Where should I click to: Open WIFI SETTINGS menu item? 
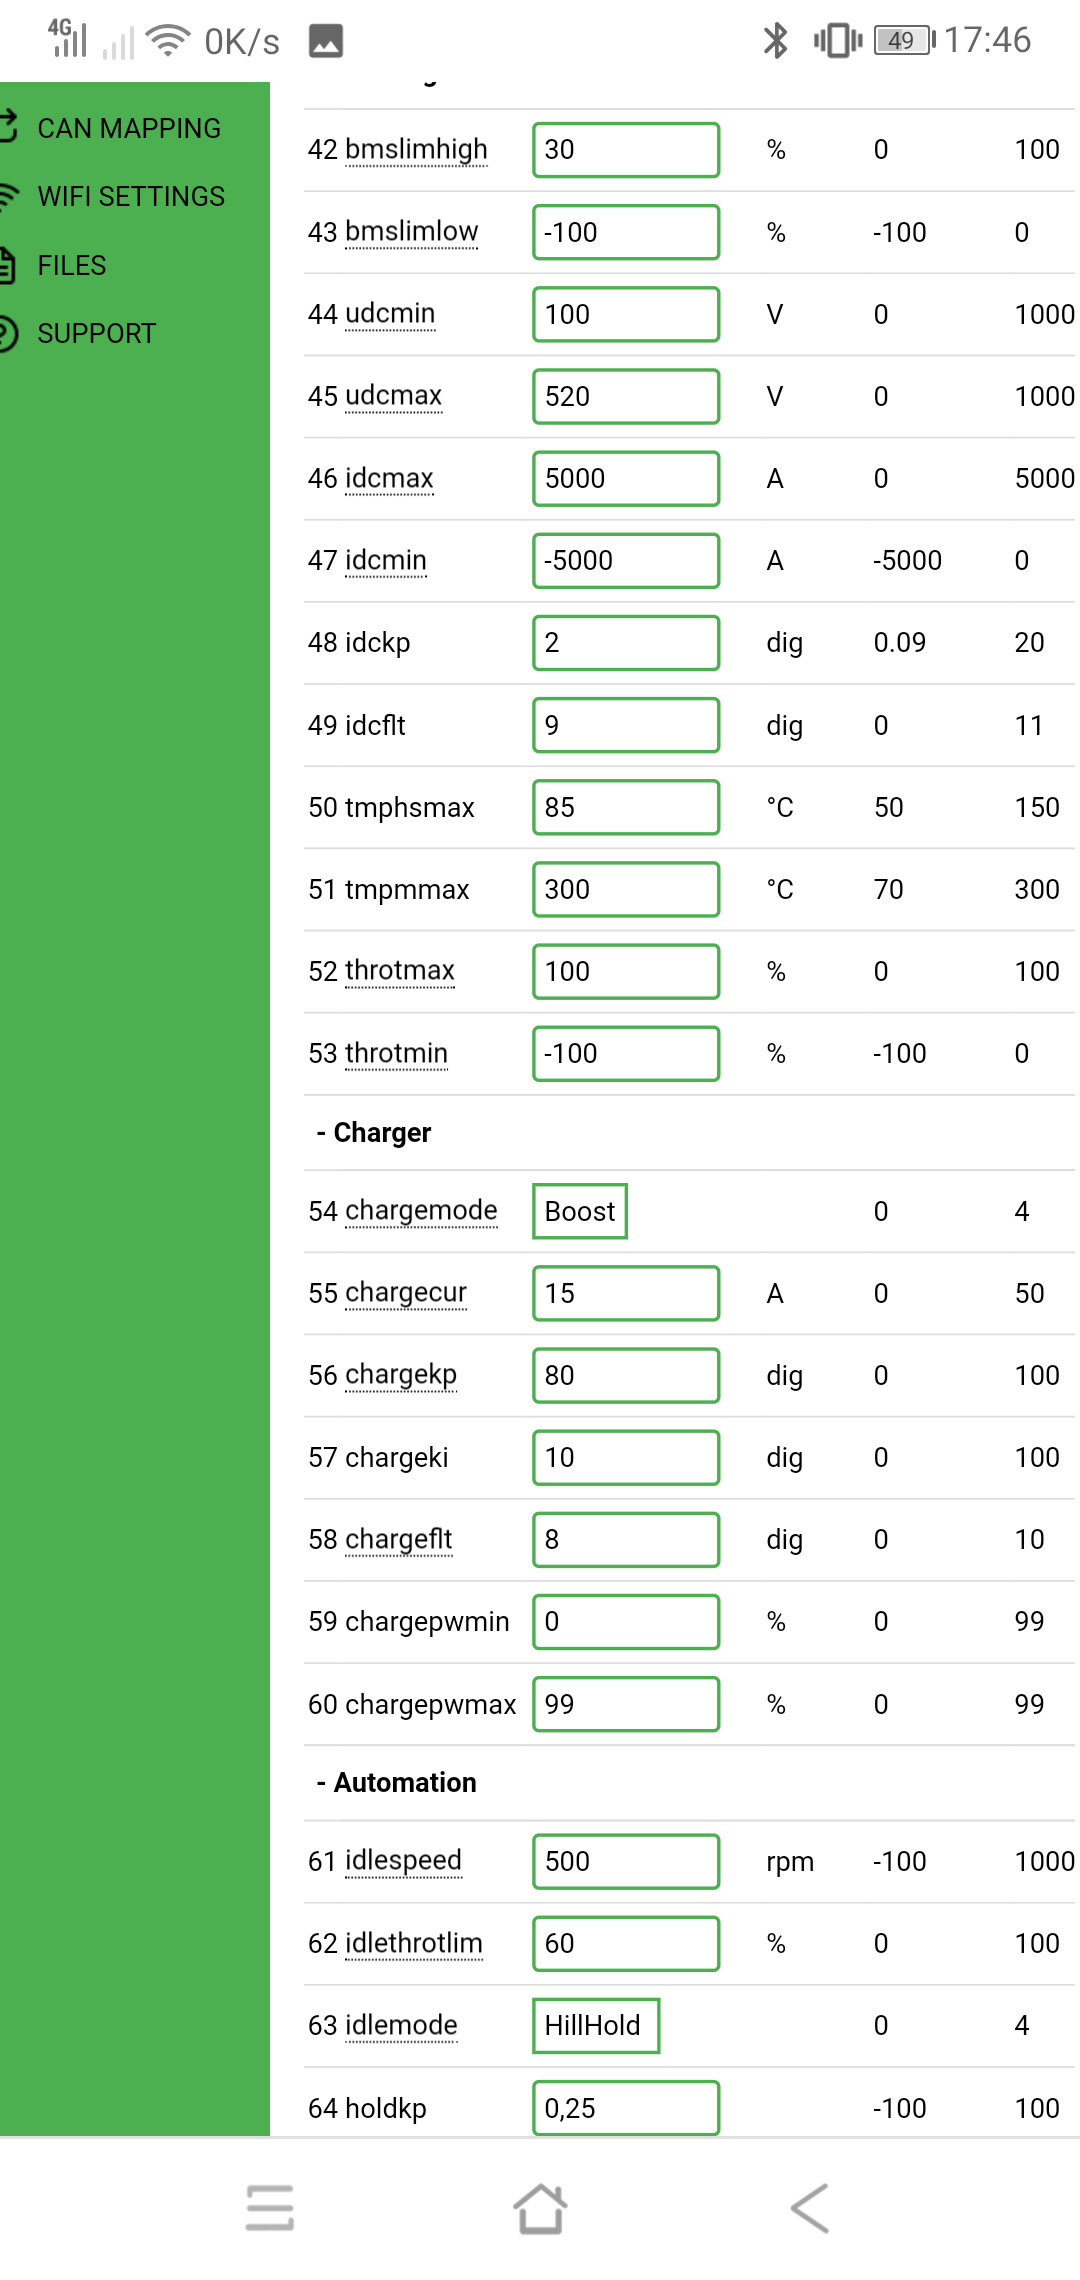tap(131, 196)
